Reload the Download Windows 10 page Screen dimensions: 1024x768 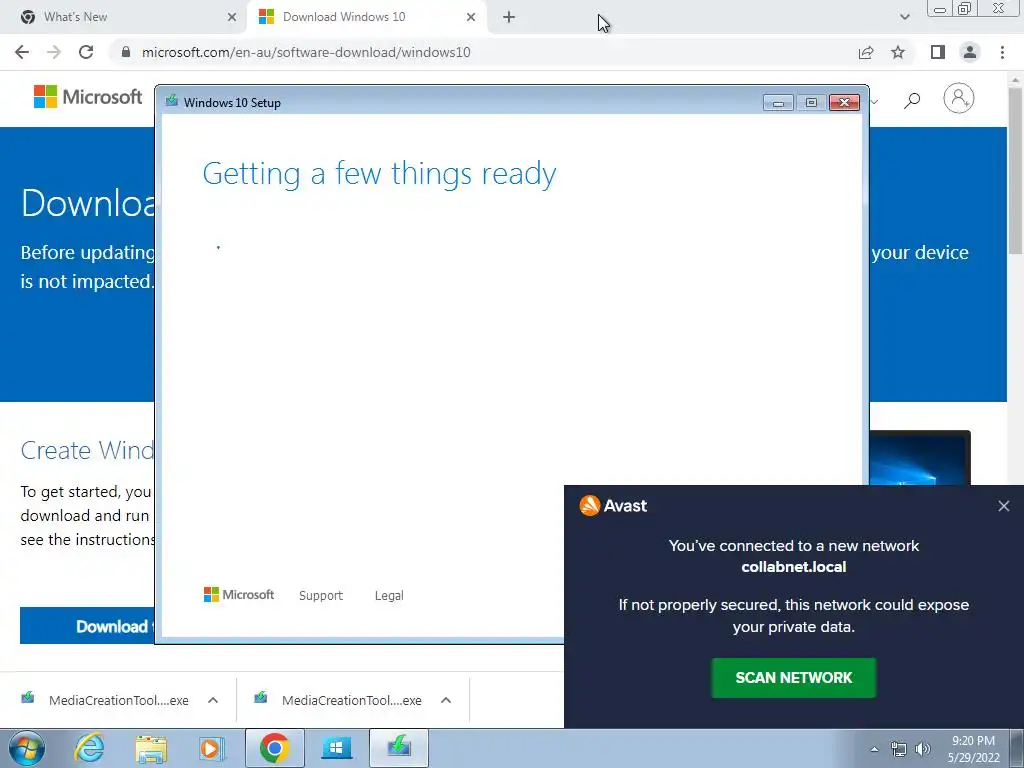tap(86, 52)
